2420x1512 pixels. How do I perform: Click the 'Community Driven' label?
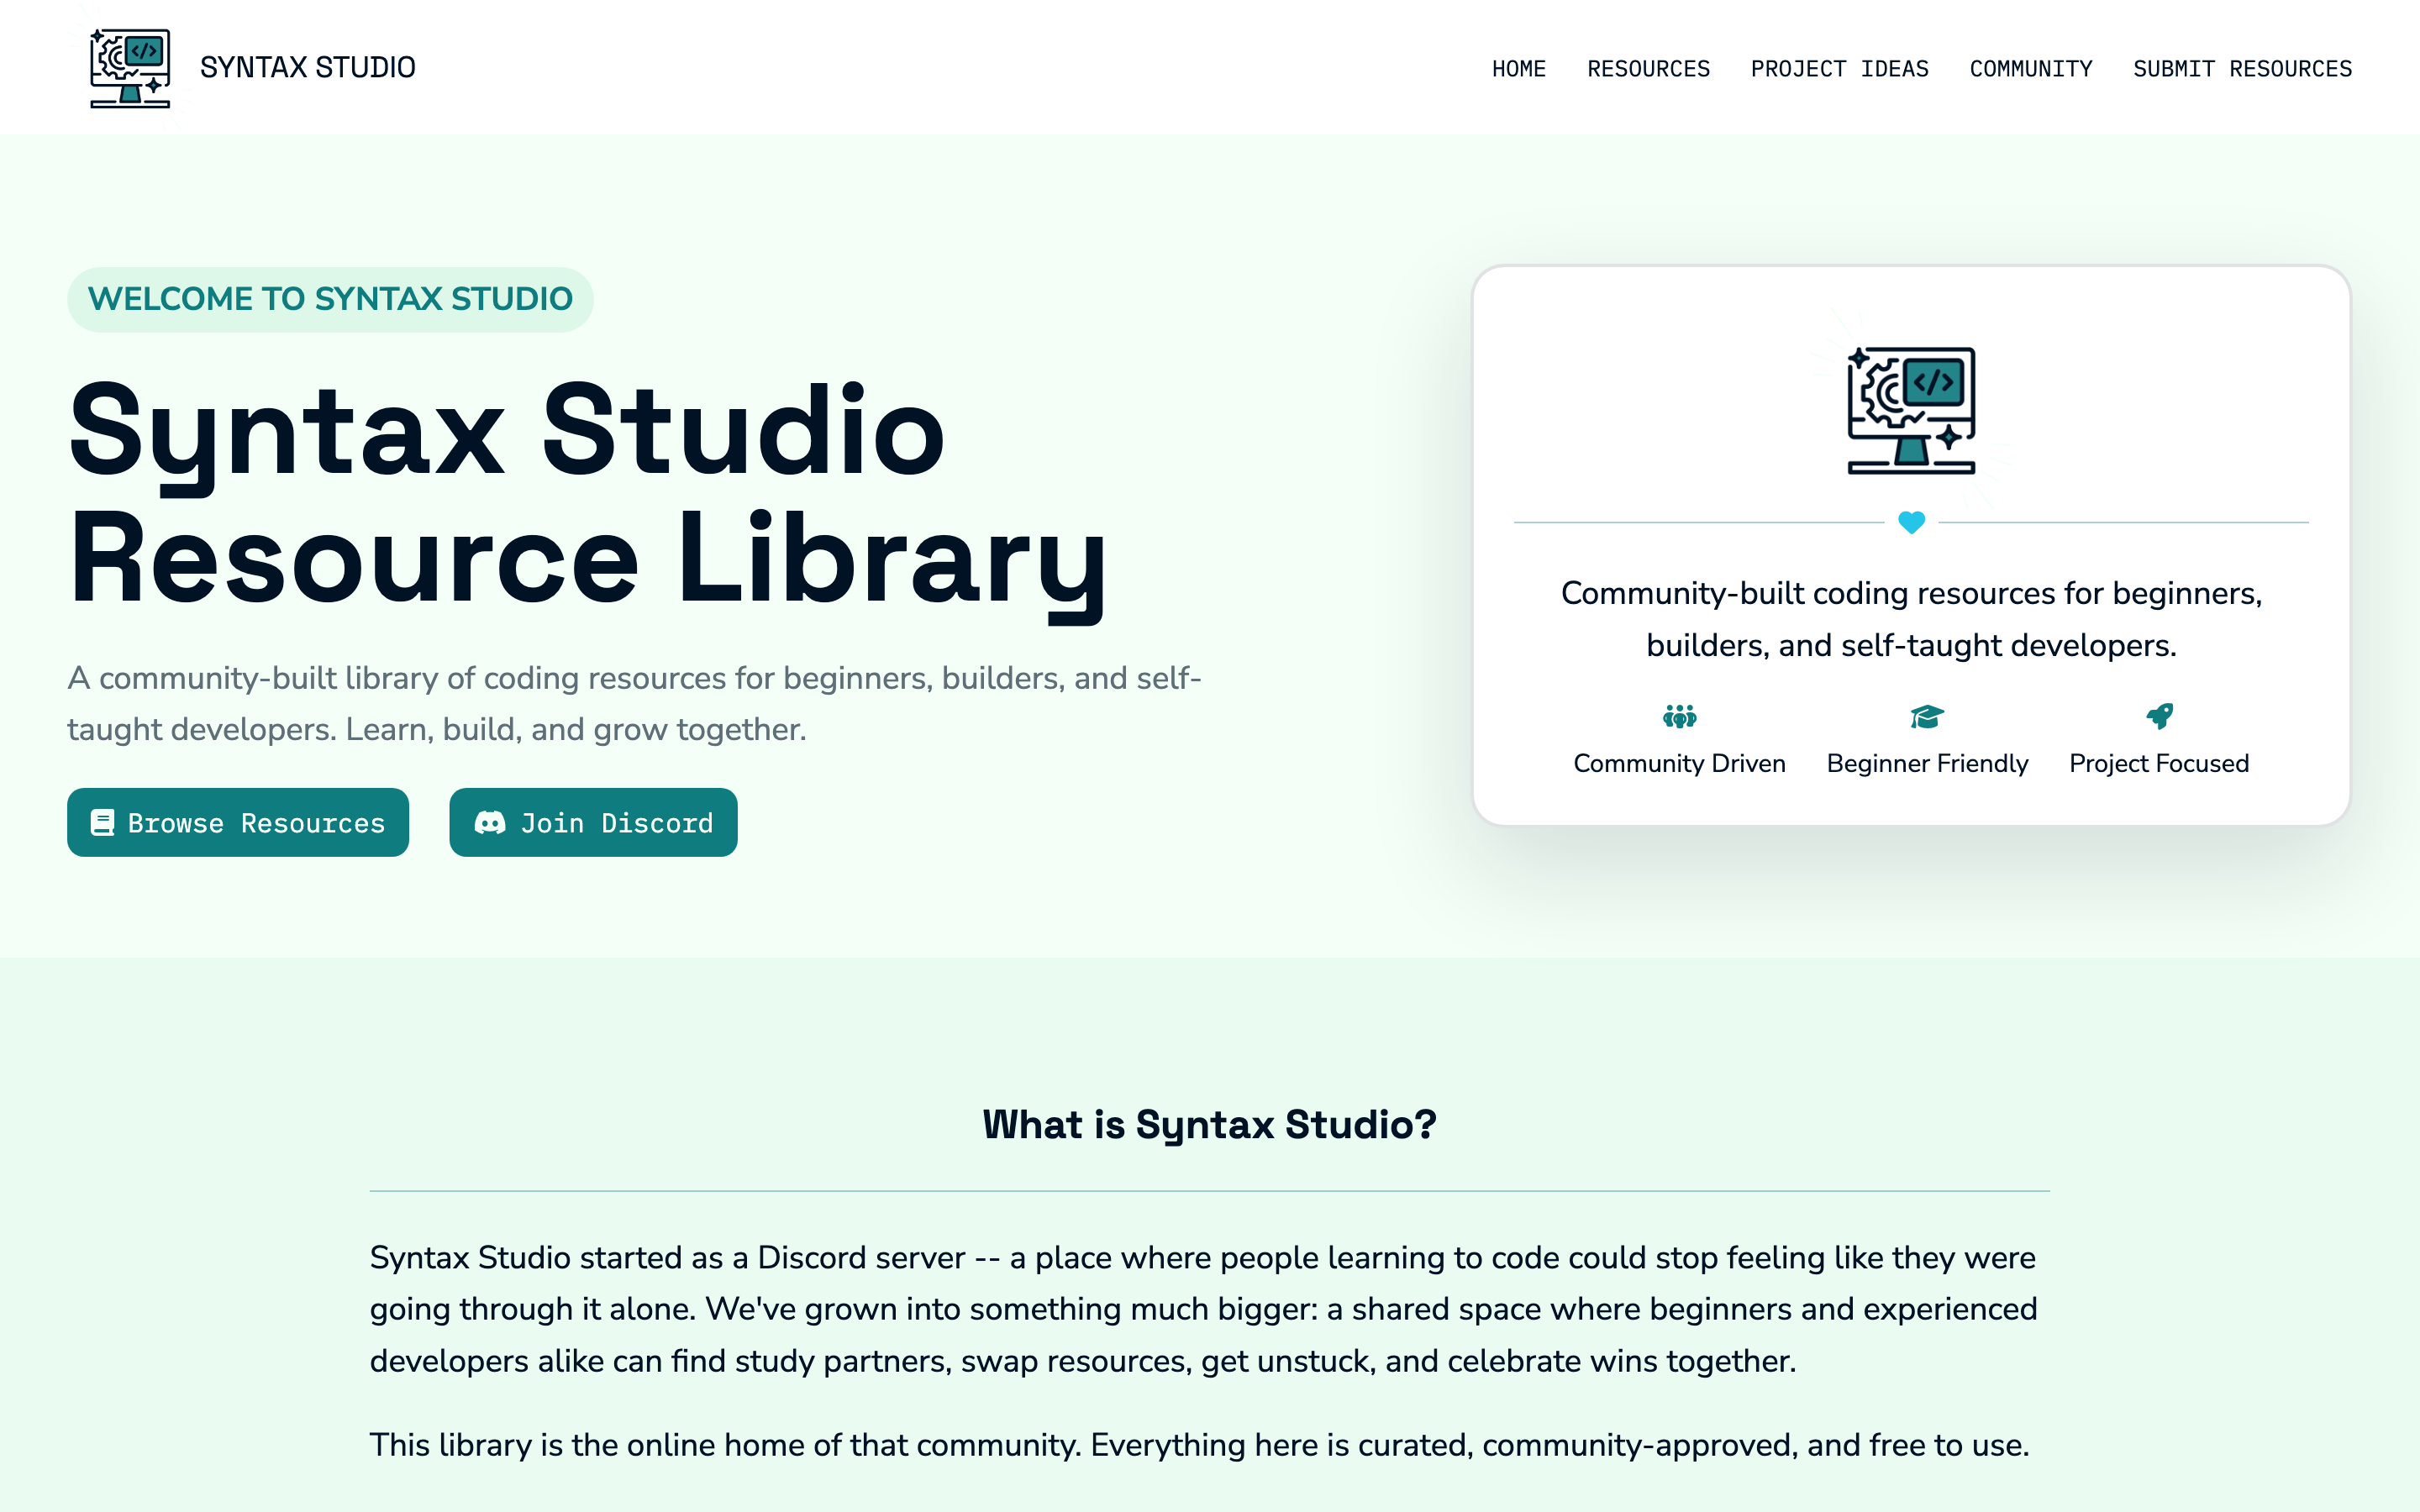pos(1679,763)
